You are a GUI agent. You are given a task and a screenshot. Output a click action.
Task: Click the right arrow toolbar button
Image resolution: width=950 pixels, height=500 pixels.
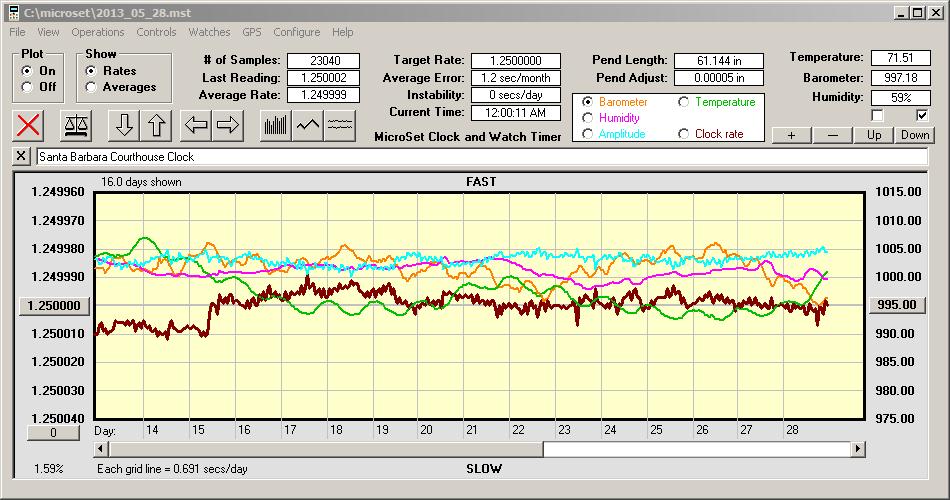(x=228, y=125)
